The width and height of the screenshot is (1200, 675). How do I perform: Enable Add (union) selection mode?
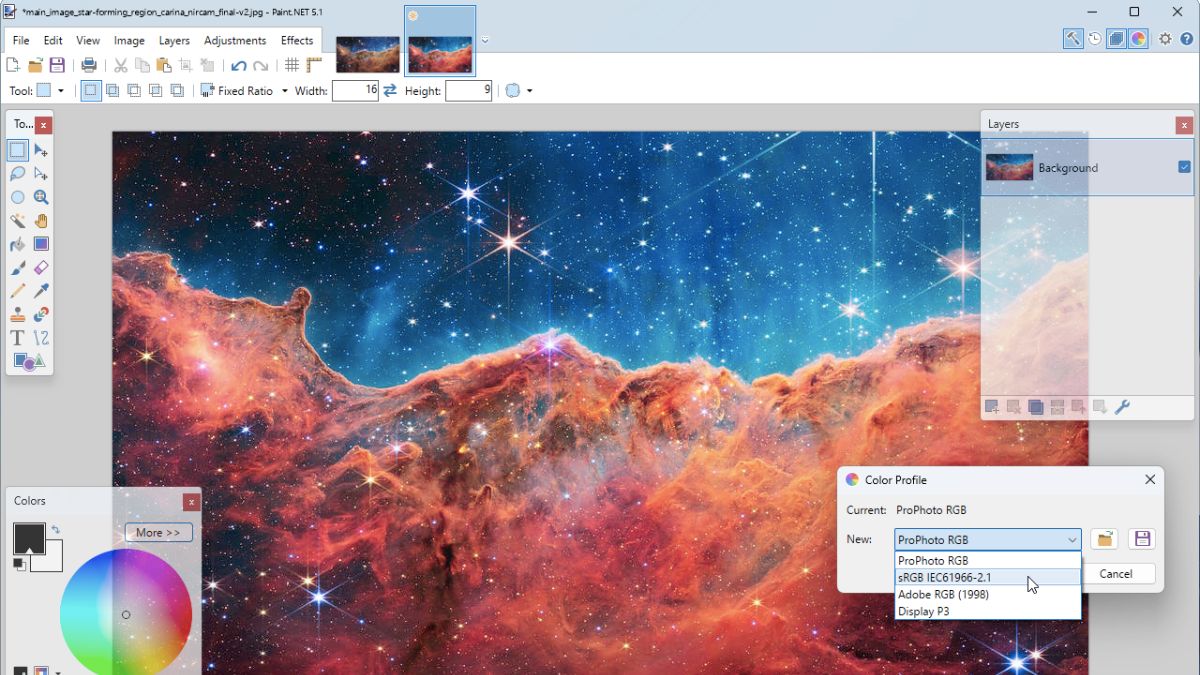coord(112,90)
